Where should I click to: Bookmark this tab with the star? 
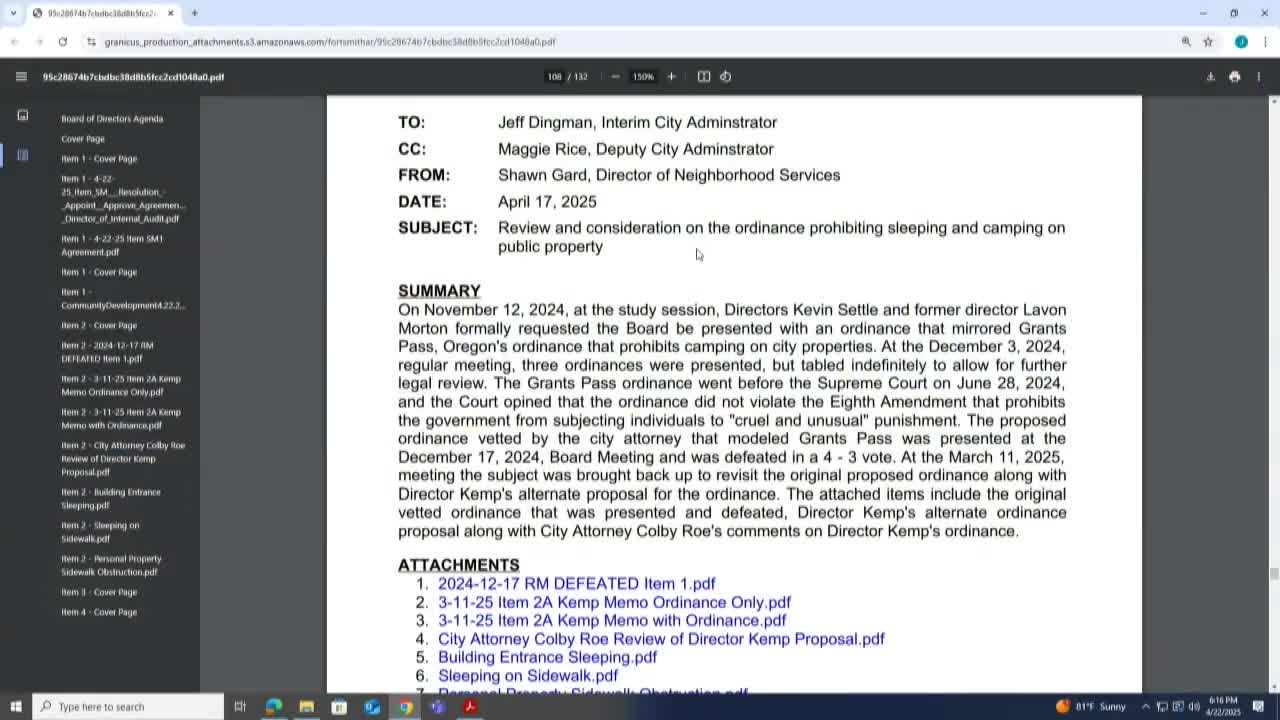pos(1208,42)
